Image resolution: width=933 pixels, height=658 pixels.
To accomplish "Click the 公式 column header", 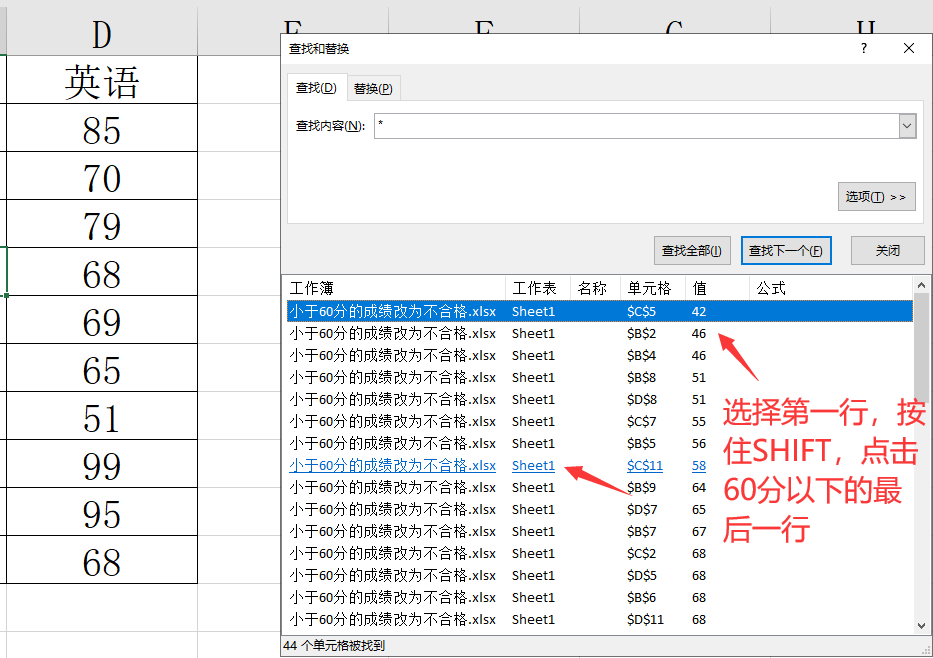I will [x=831, y=288].
